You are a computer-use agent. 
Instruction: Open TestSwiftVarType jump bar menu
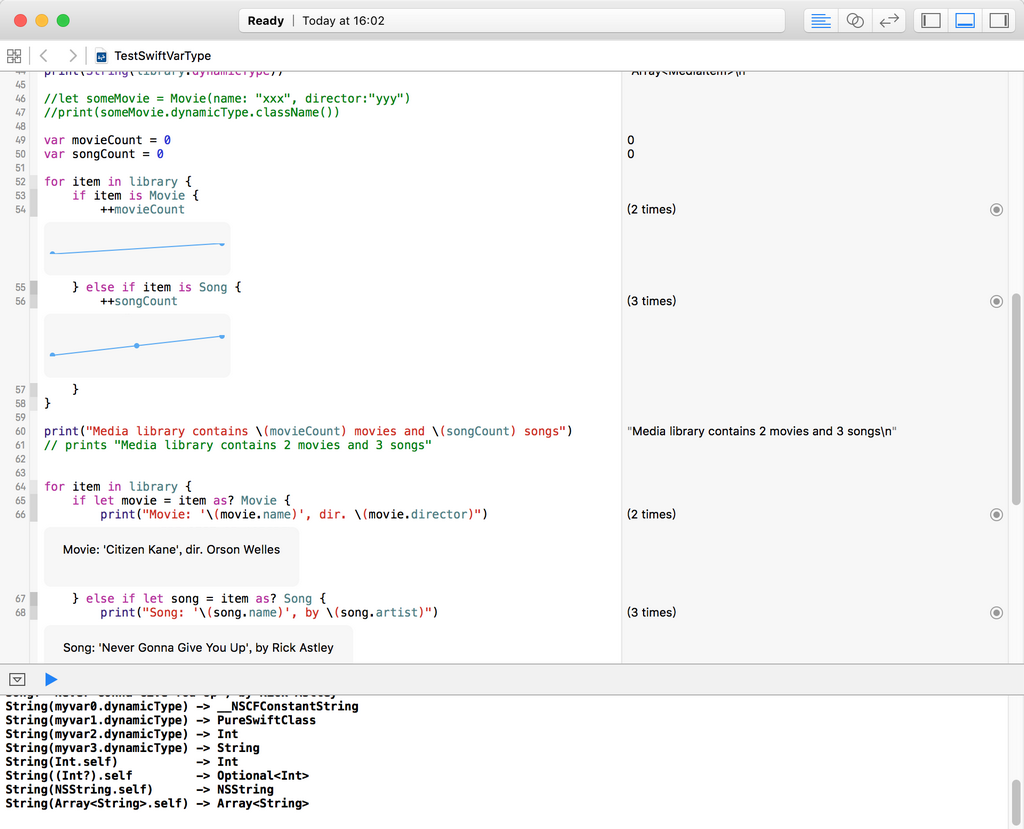pyautogui.click(x=162, y=56)
